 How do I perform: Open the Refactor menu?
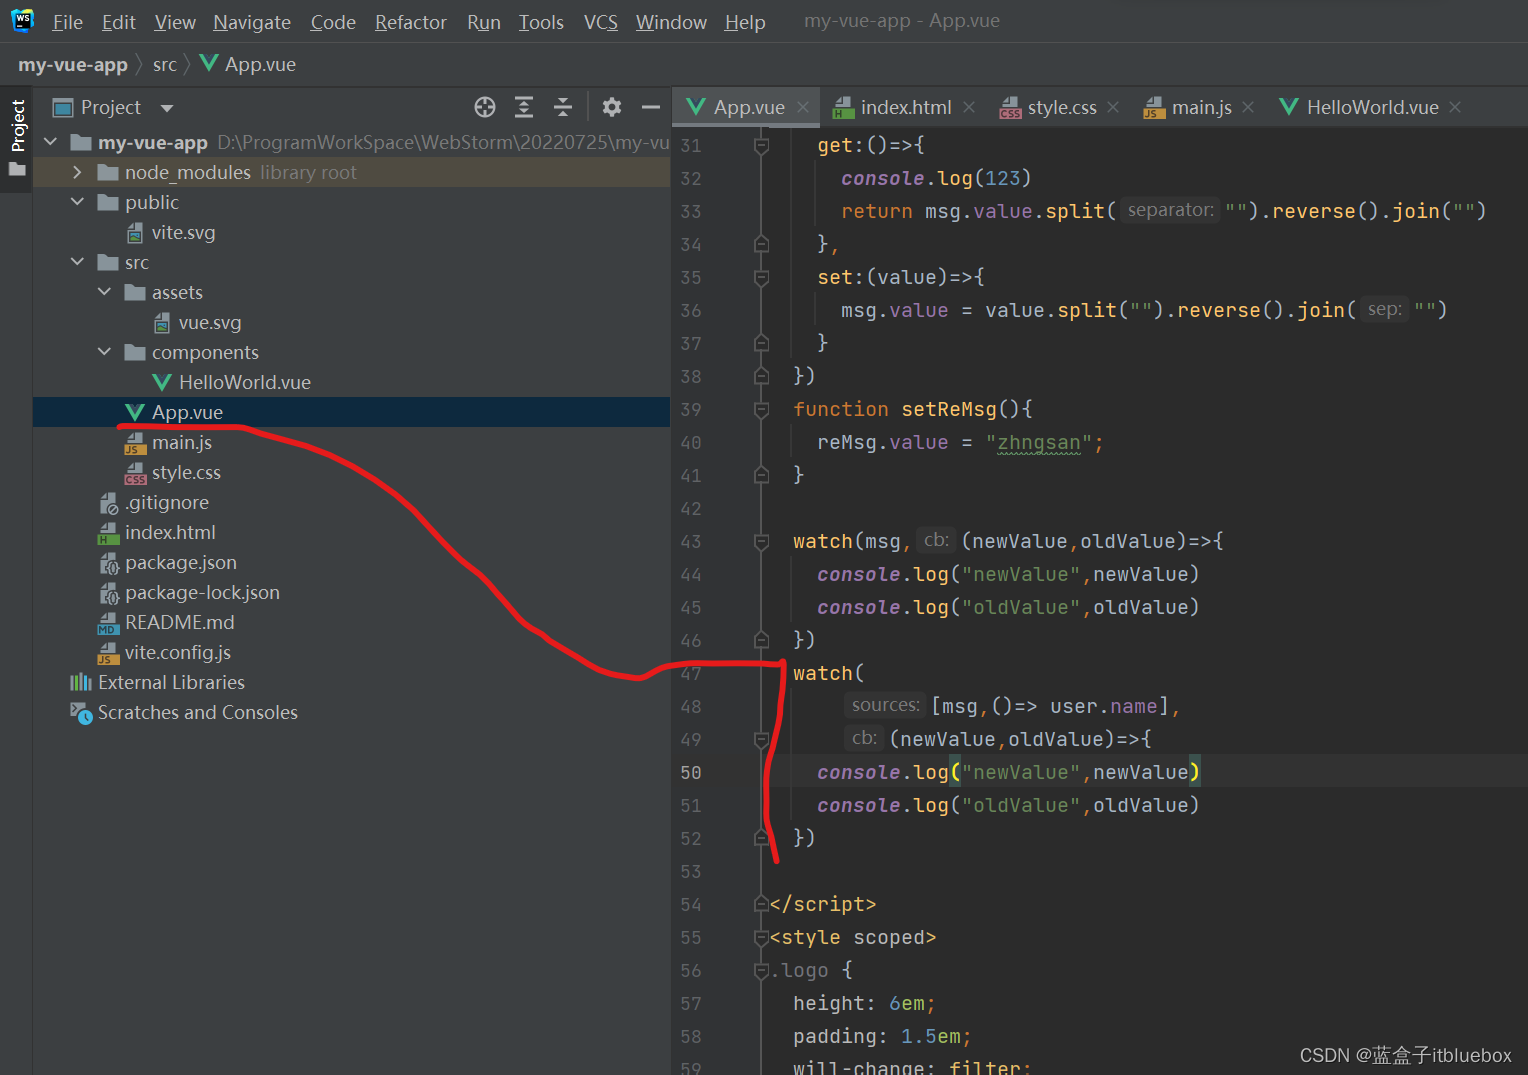[410, 22]
